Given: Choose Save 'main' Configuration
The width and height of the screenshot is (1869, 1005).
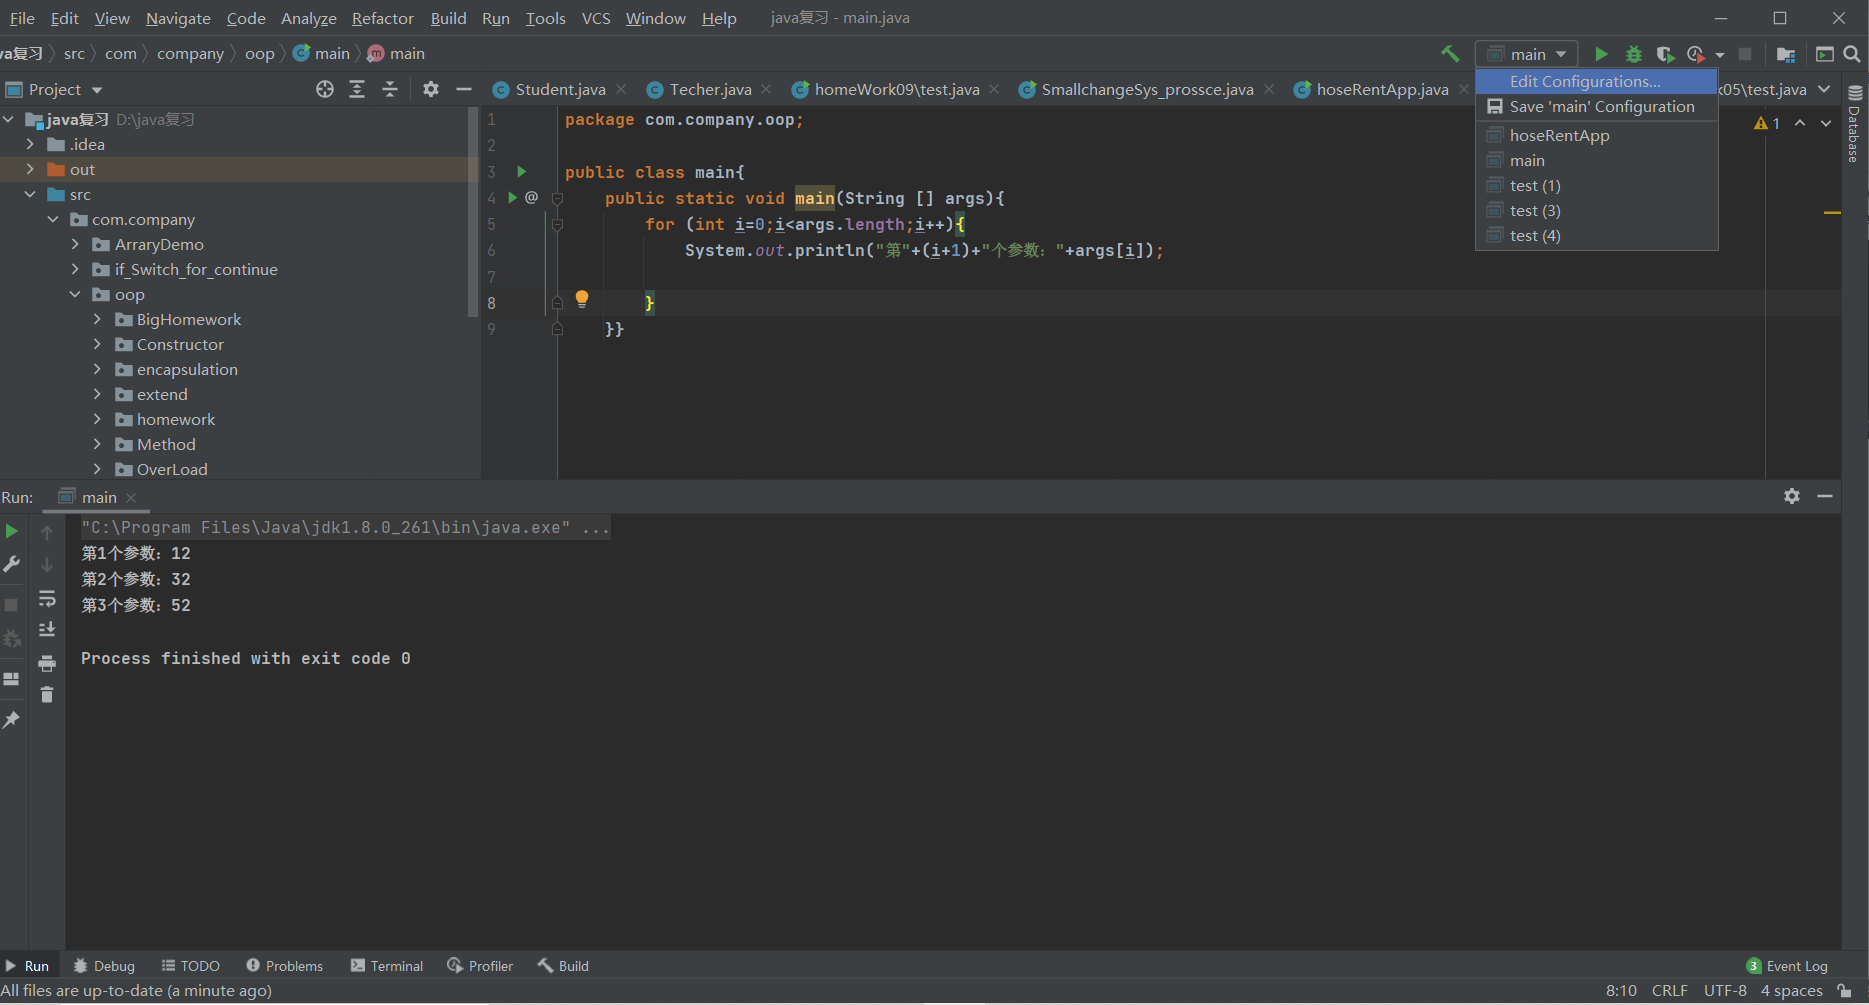Looking at the screenshot, I should click(x=1597, y=106).
